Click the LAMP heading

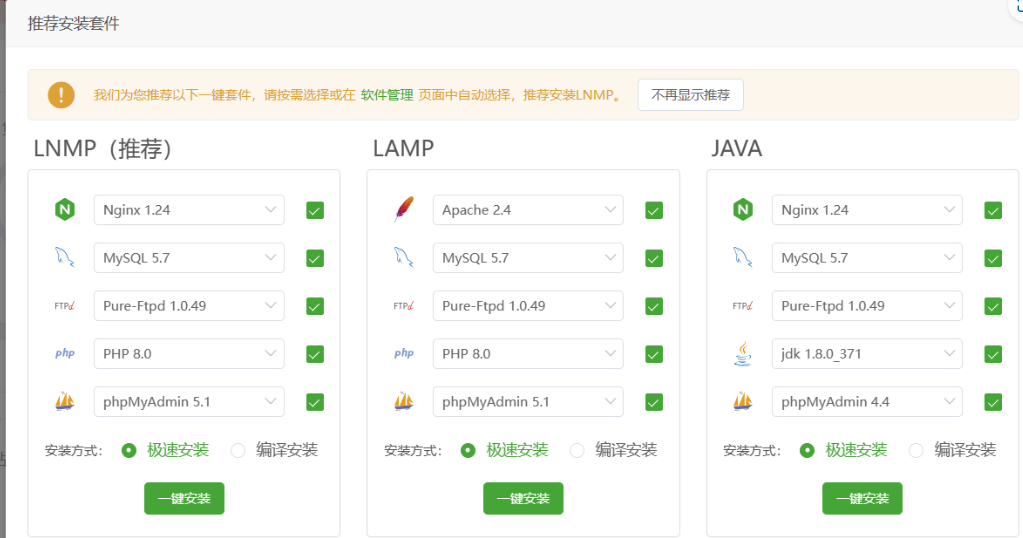(x=403, y=149)
